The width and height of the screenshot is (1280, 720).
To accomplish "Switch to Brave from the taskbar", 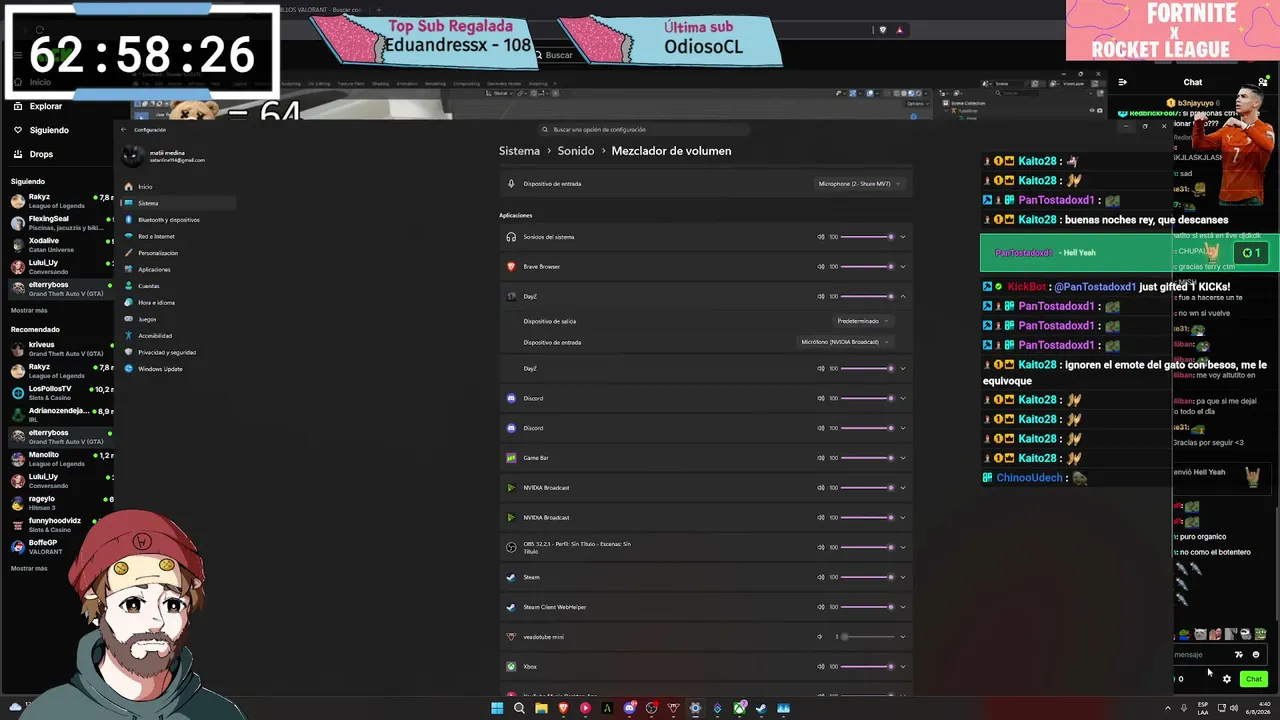I will click(x=563, y=708).
